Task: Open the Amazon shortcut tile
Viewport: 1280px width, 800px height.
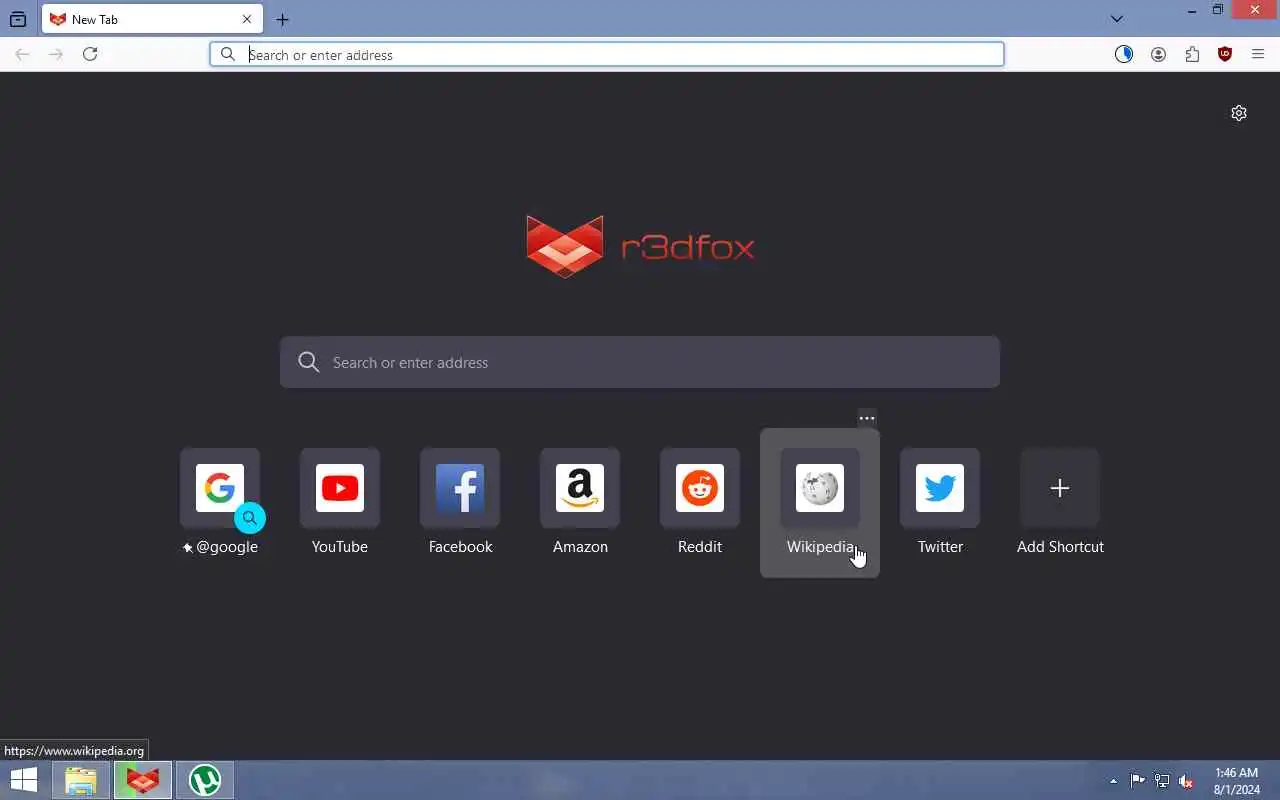Action: coord(580,502)
